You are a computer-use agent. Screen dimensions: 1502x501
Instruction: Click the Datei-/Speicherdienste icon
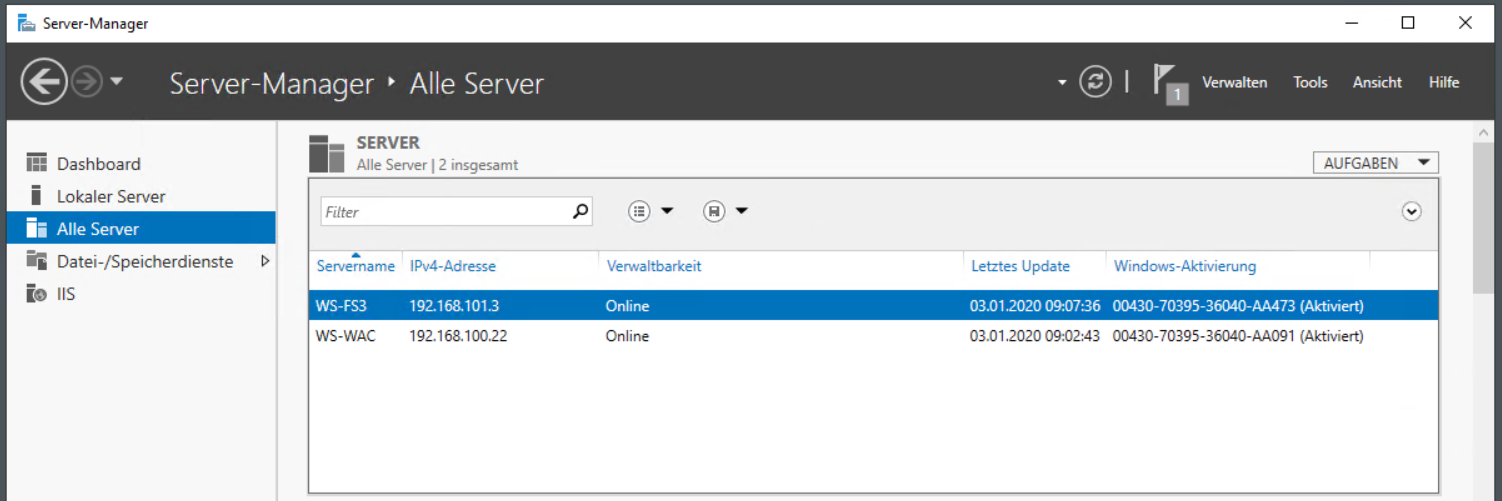(x=37, y=261)
